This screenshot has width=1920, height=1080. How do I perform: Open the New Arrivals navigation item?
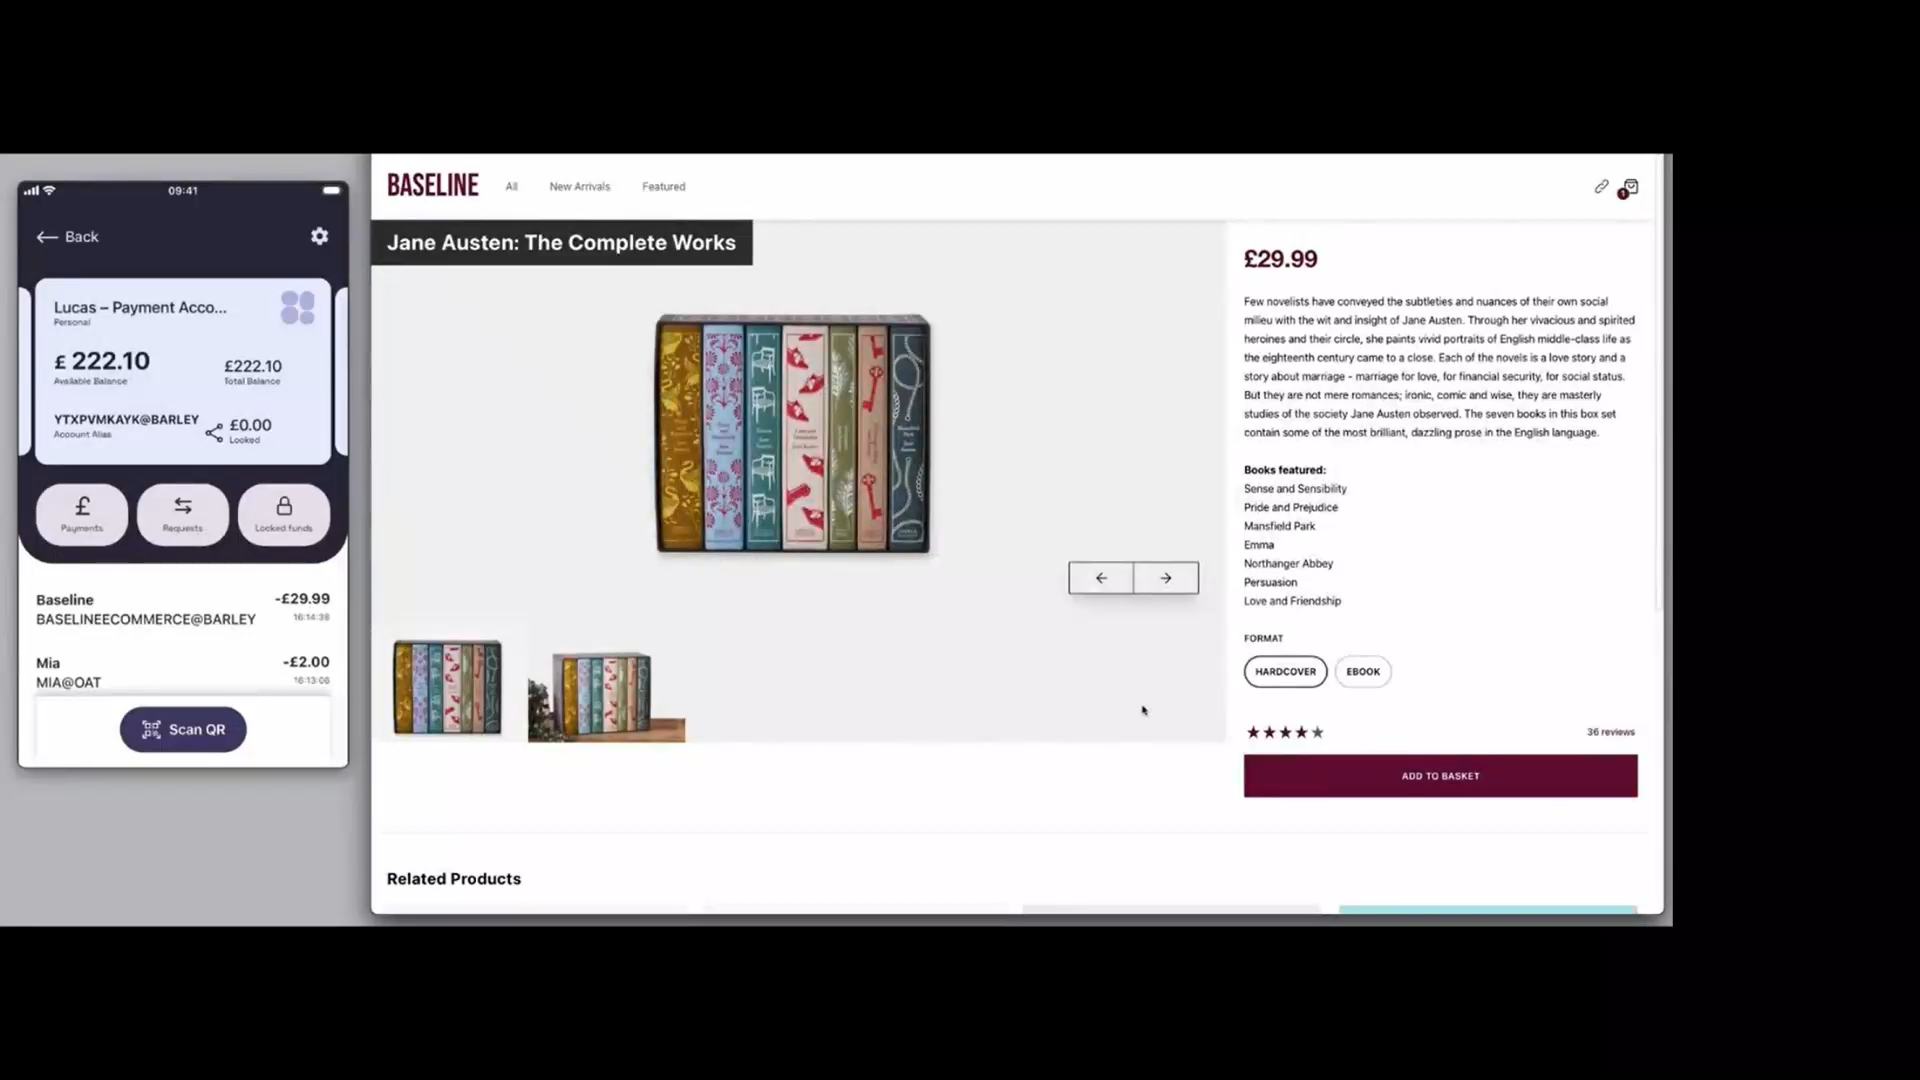pos(579,187)
